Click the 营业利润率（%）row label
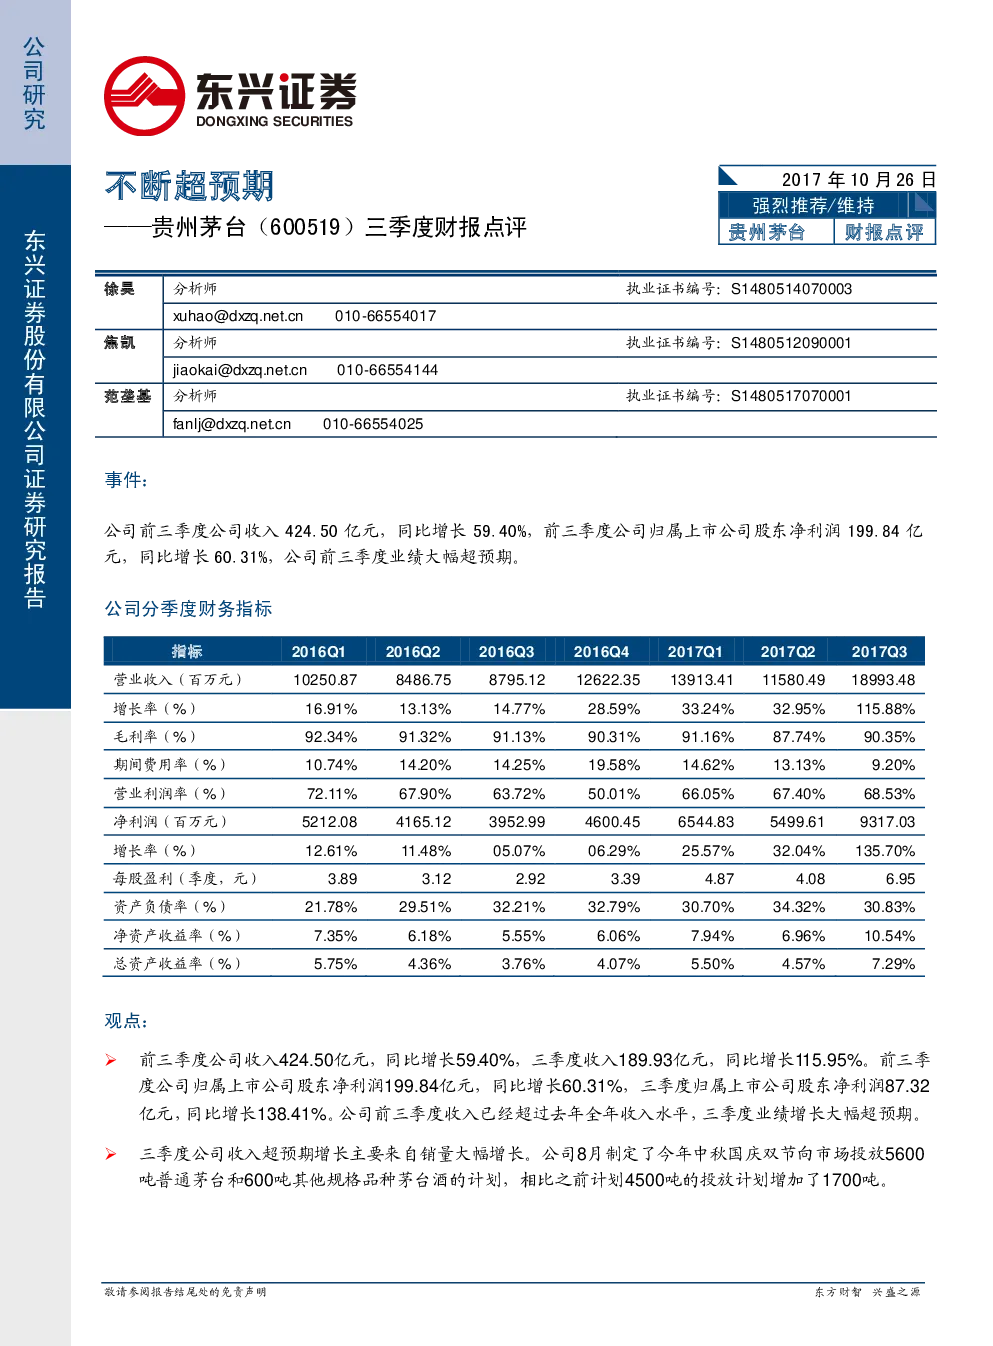993x1346 pixels. click(x=170, y=794)
